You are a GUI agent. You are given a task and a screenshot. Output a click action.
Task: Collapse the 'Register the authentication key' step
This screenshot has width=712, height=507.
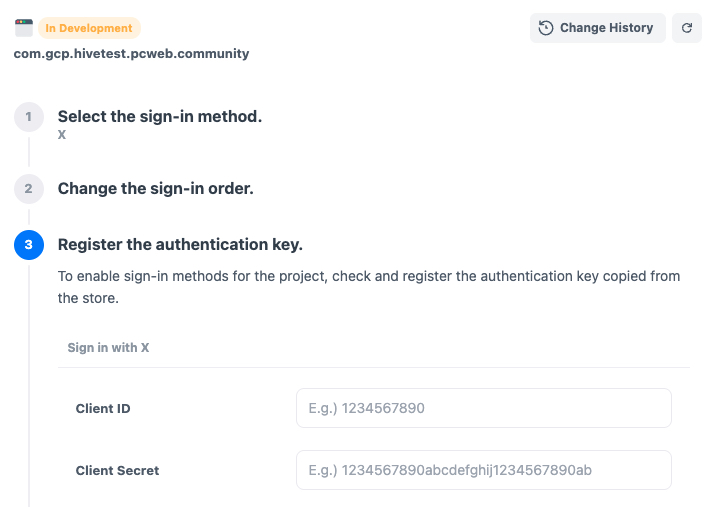click(180, 244)
